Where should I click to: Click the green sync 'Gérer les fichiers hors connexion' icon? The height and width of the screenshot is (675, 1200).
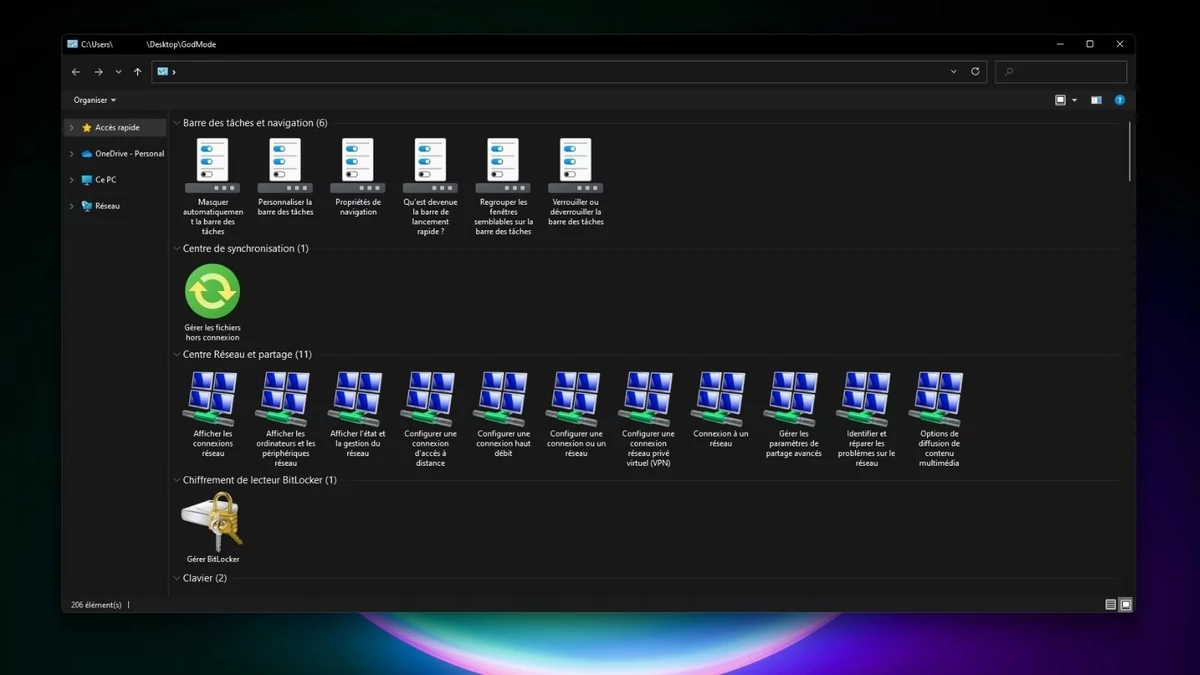pyautogui.click(x=213, y=291)
